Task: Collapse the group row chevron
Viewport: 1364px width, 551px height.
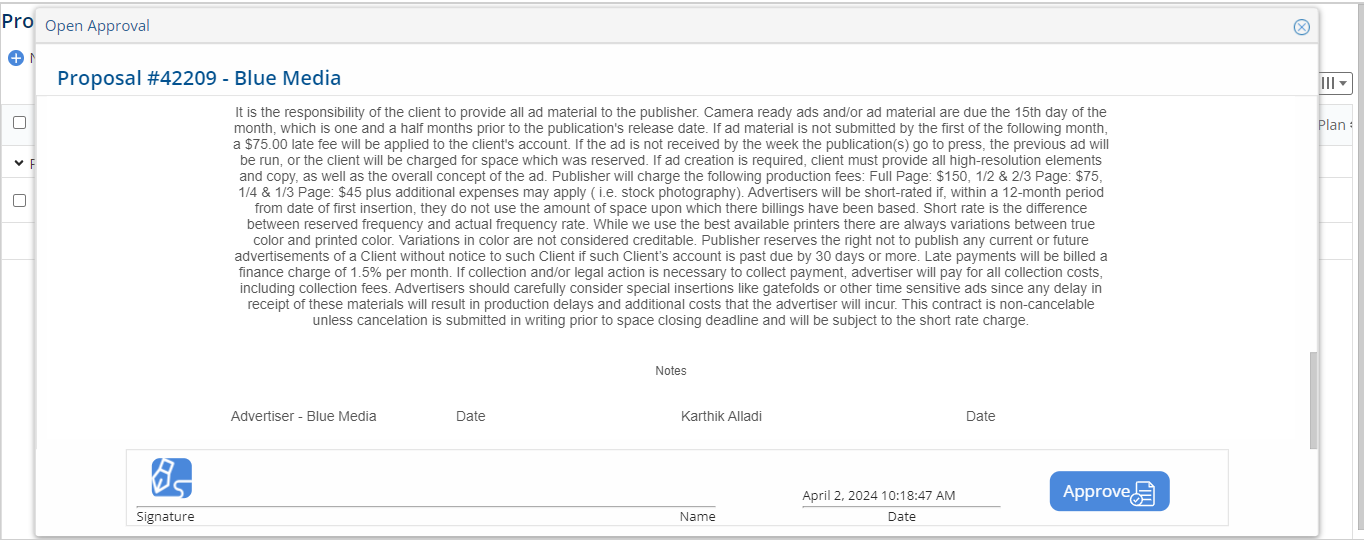Action: tap(19, 162)
